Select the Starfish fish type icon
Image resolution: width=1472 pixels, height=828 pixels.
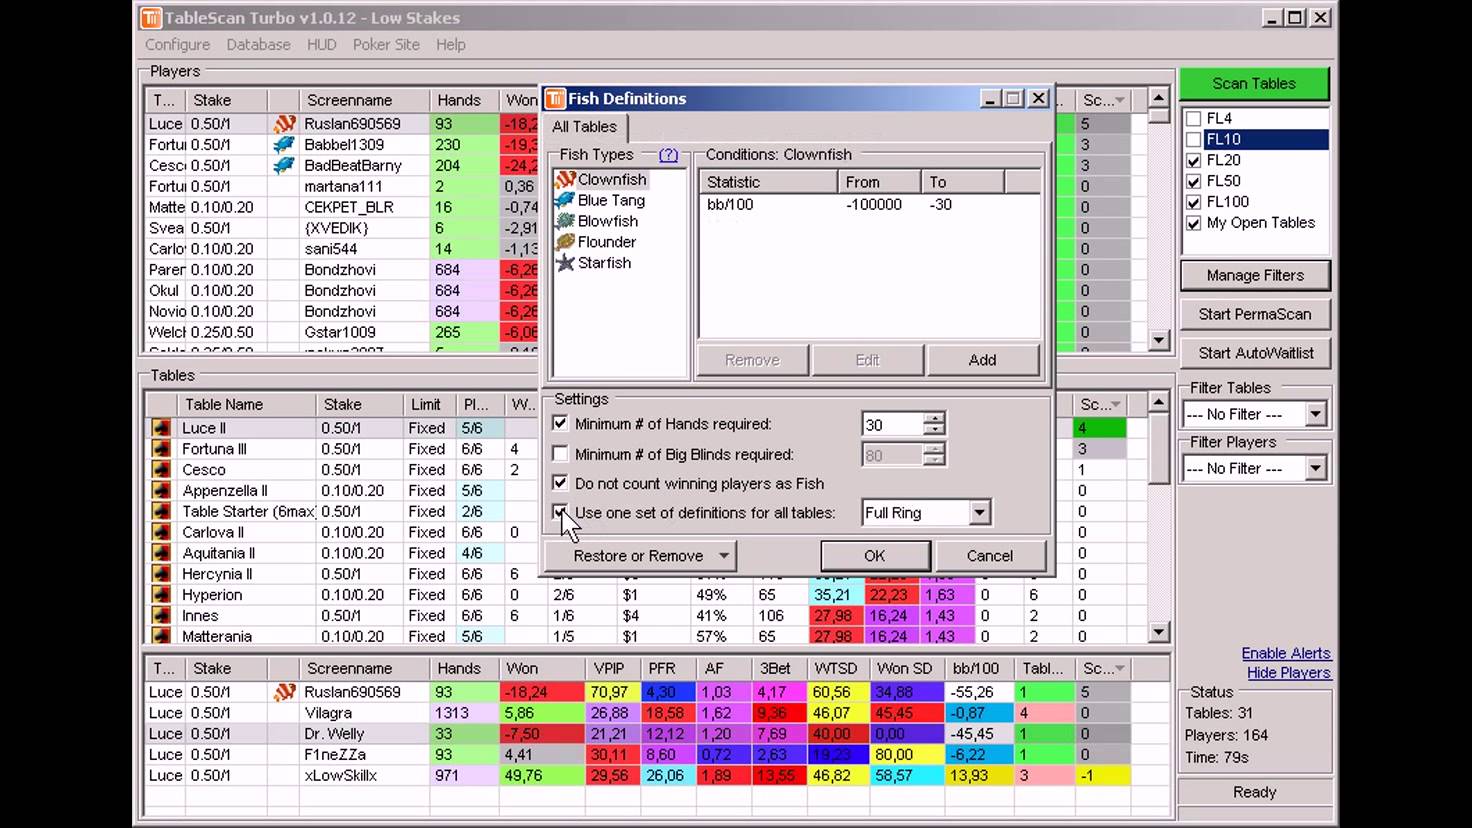565,263
